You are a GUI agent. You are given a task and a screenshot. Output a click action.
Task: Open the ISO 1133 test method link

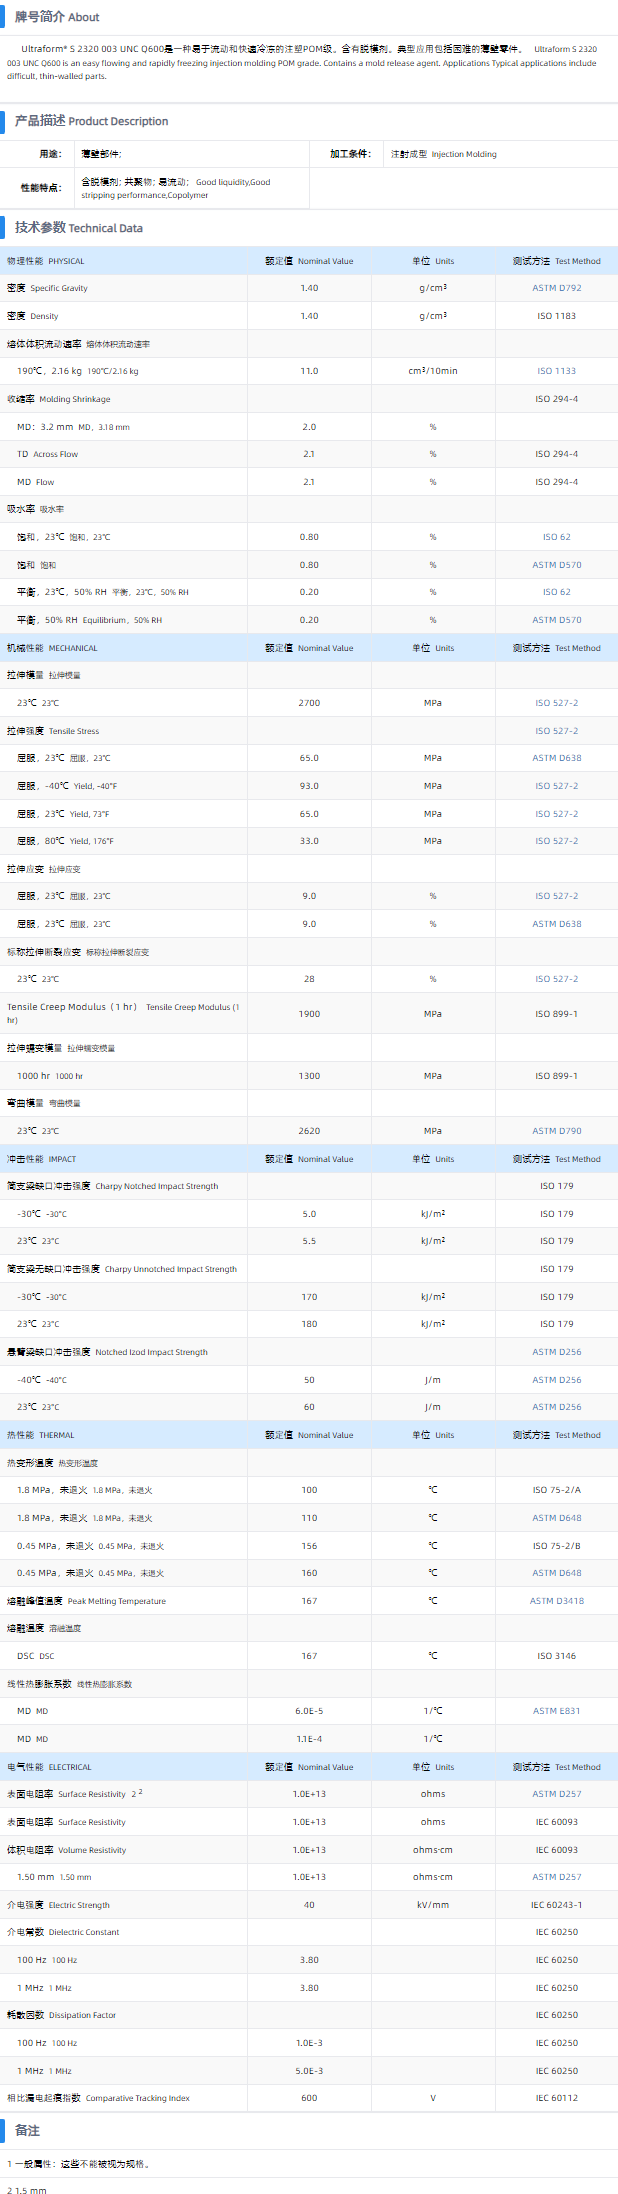click(556, 371)
